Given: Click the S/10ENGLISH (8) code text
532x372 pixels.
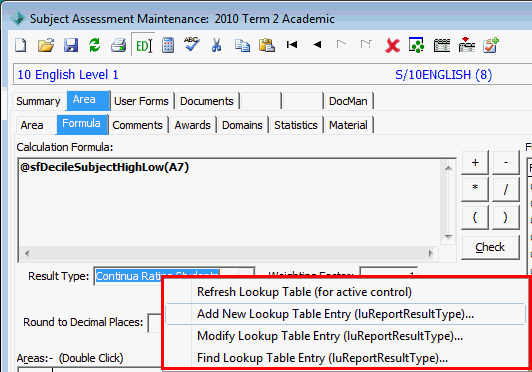Looking at the screenshot, I should [443, 75].
